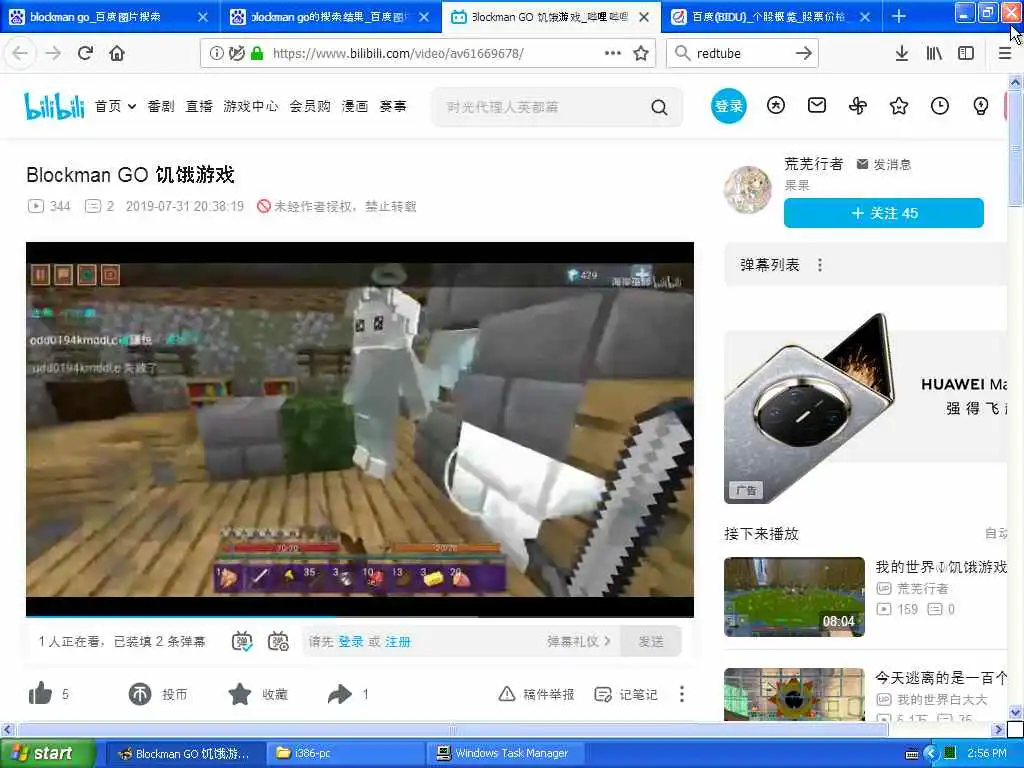The height and width of the screenshot is (768, 1024).
Task: Click the uploader avatar image
Action: pos(748,189)
